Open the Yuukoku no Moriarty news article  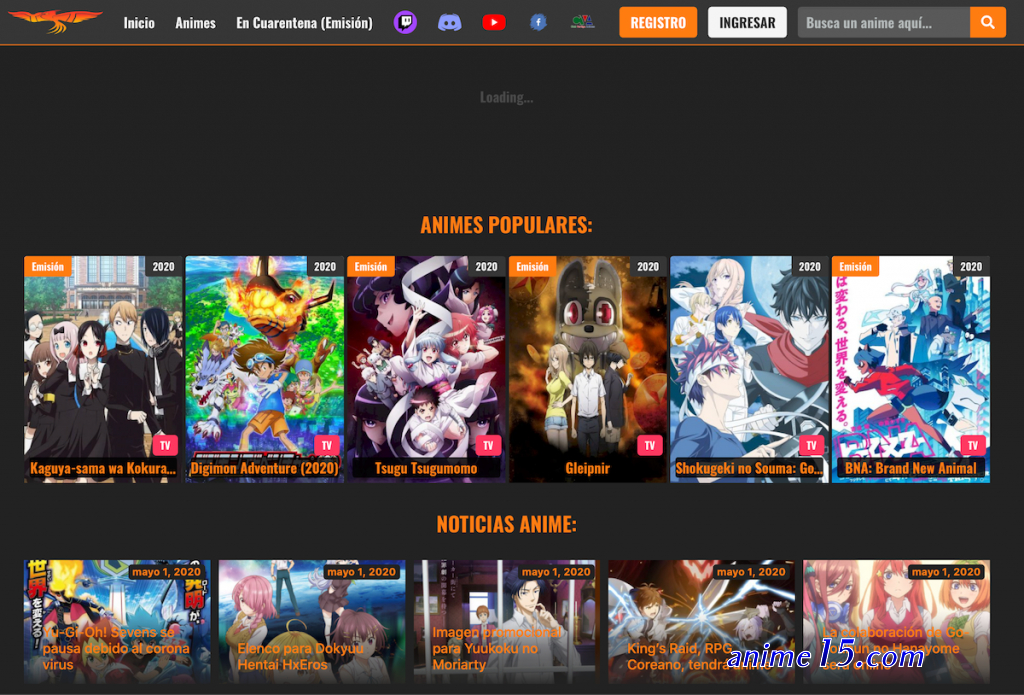tap(507, 622)
